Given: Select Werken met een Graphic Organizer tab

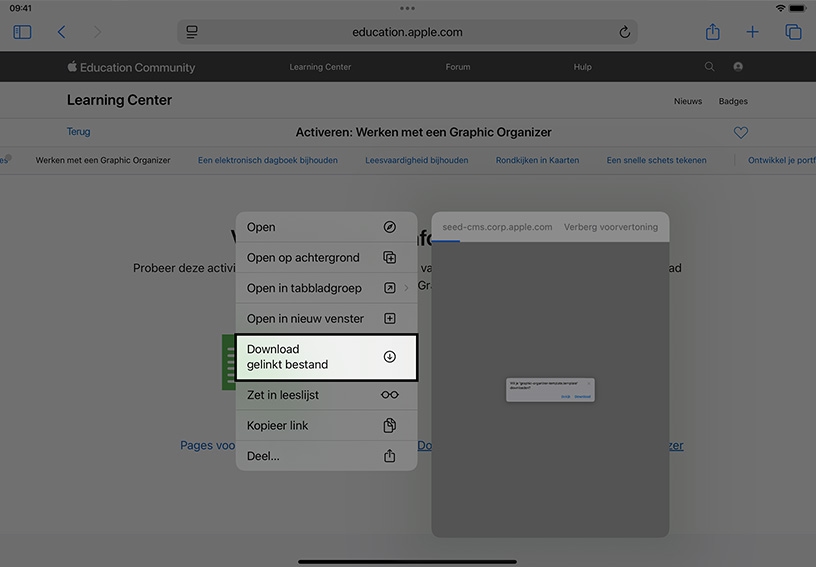Looking at the screenshot, I should click(103, 160).
